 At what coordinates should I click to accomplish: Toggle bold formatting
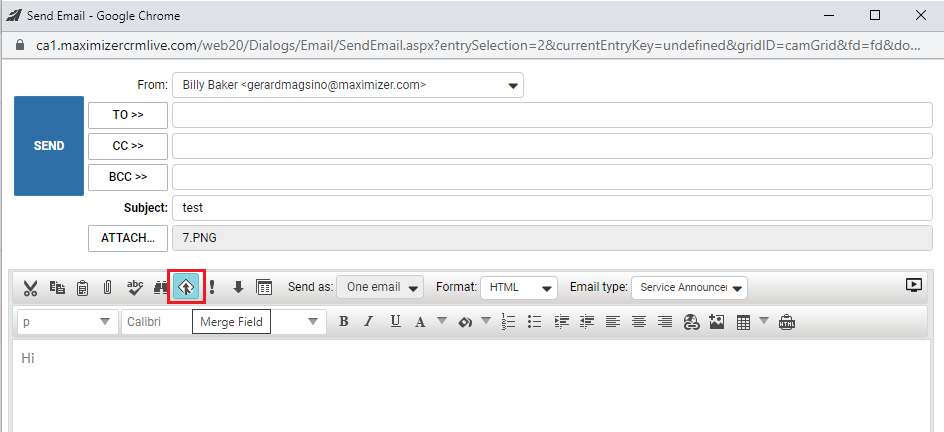[x=344, y=321]
